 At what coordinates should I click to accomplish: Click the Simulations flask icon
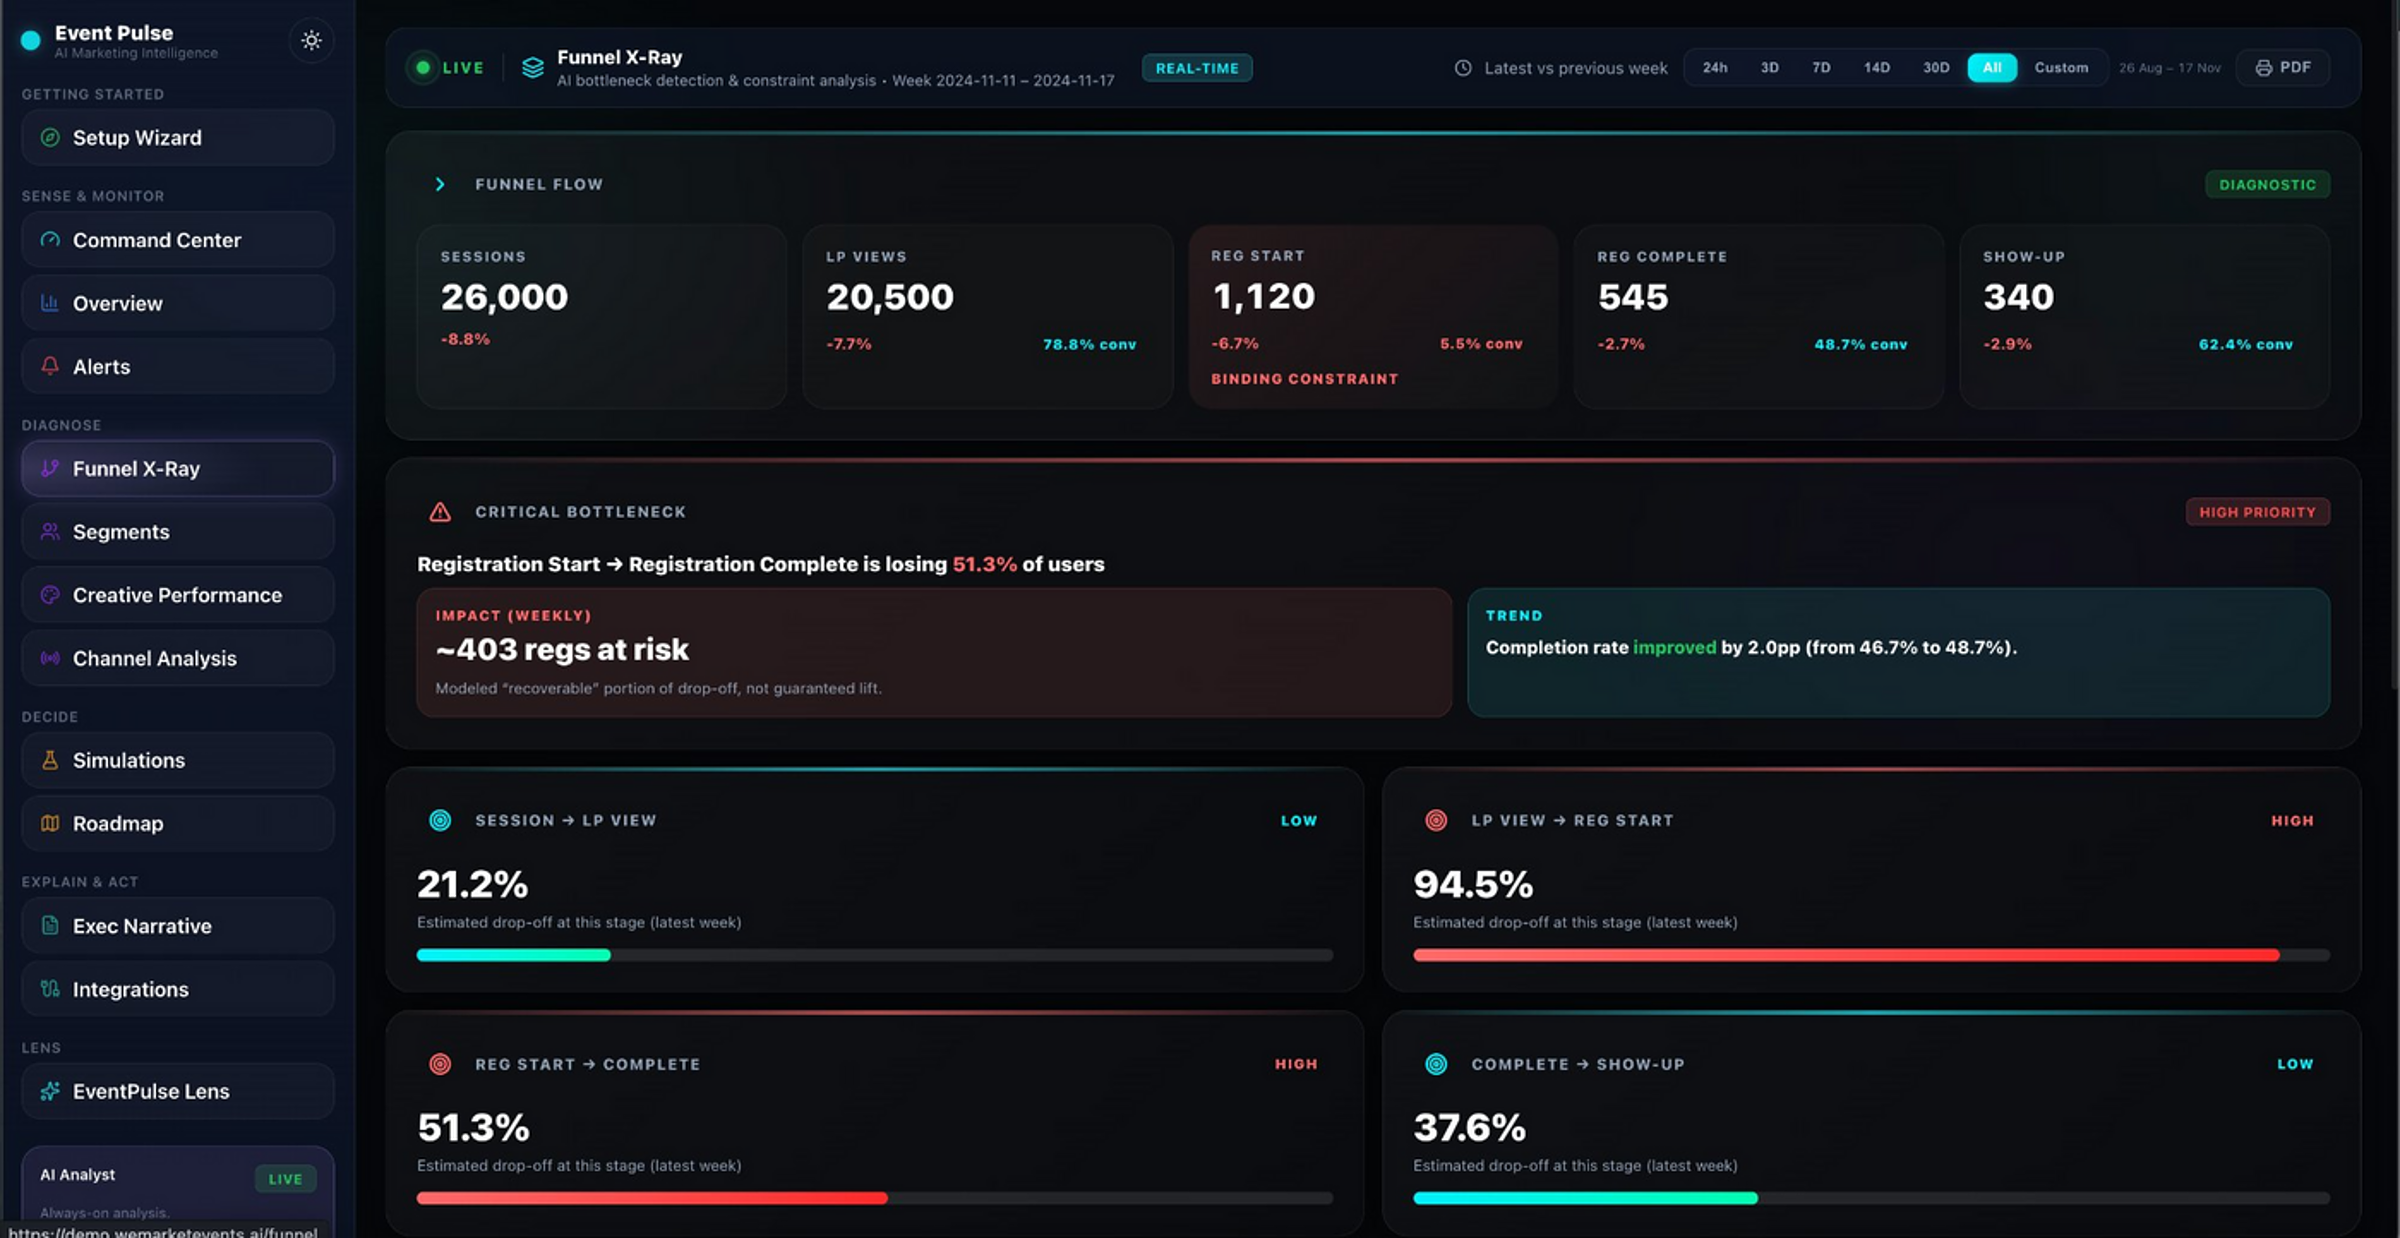tap(50, 760)
